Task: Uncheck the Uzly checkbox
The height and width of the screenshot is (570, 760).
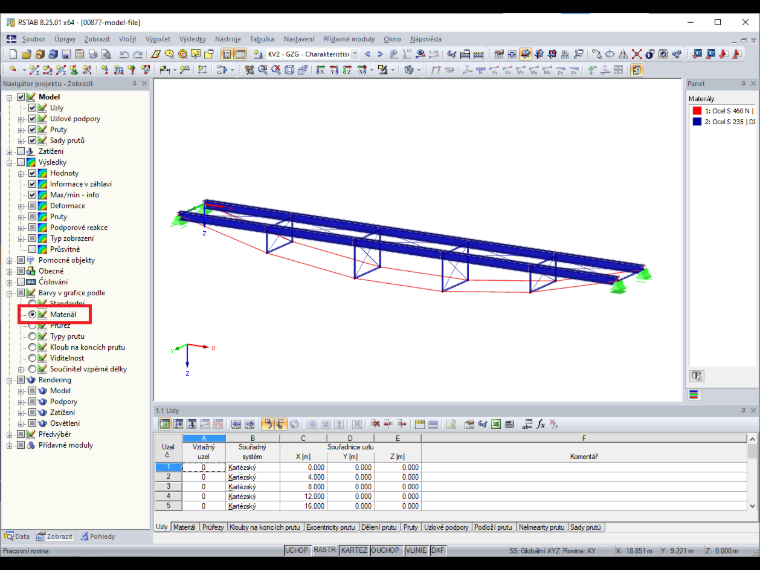Action: click(x=32, y=108)
